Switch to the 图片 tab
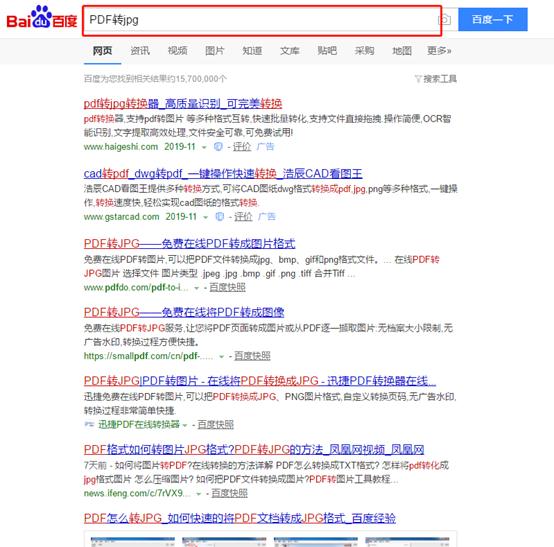 (x=215, y=51)
